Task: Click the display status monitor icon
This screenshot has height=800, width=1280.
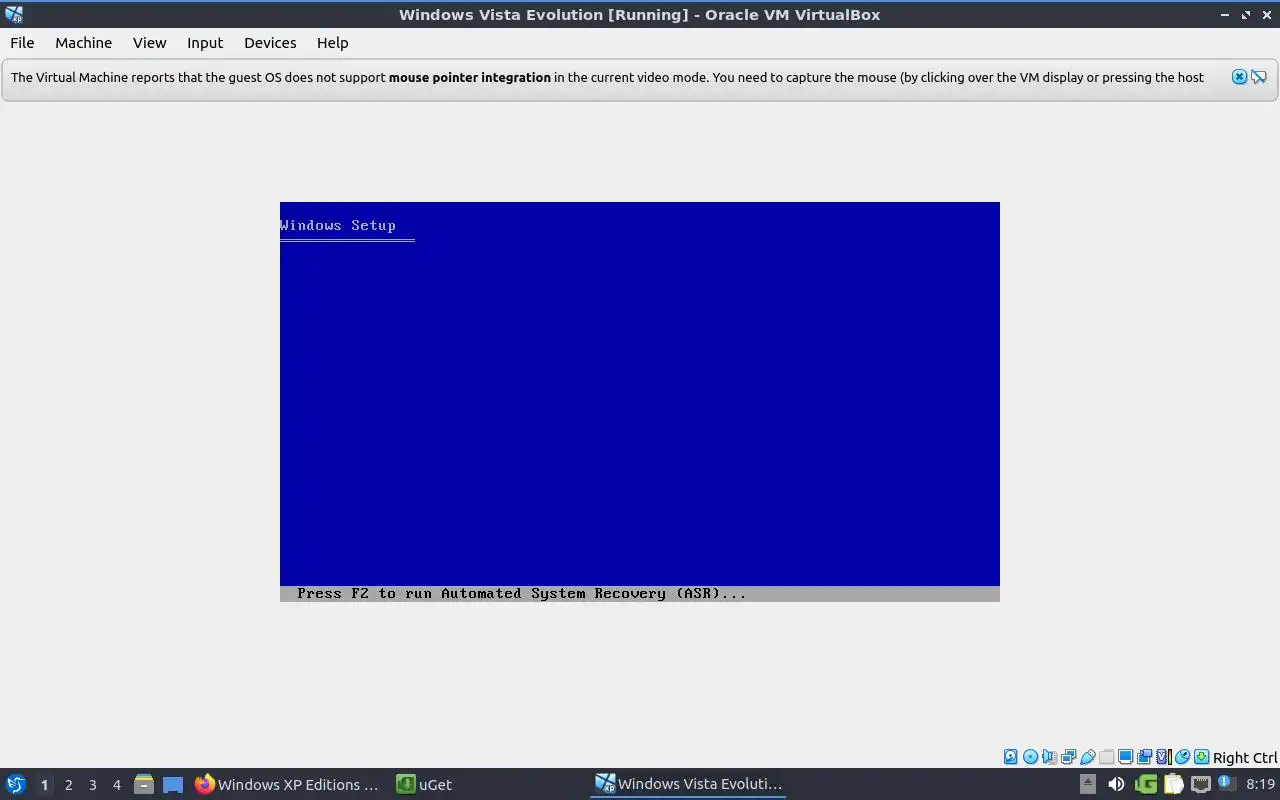Action: click(x=1125, y=757)
